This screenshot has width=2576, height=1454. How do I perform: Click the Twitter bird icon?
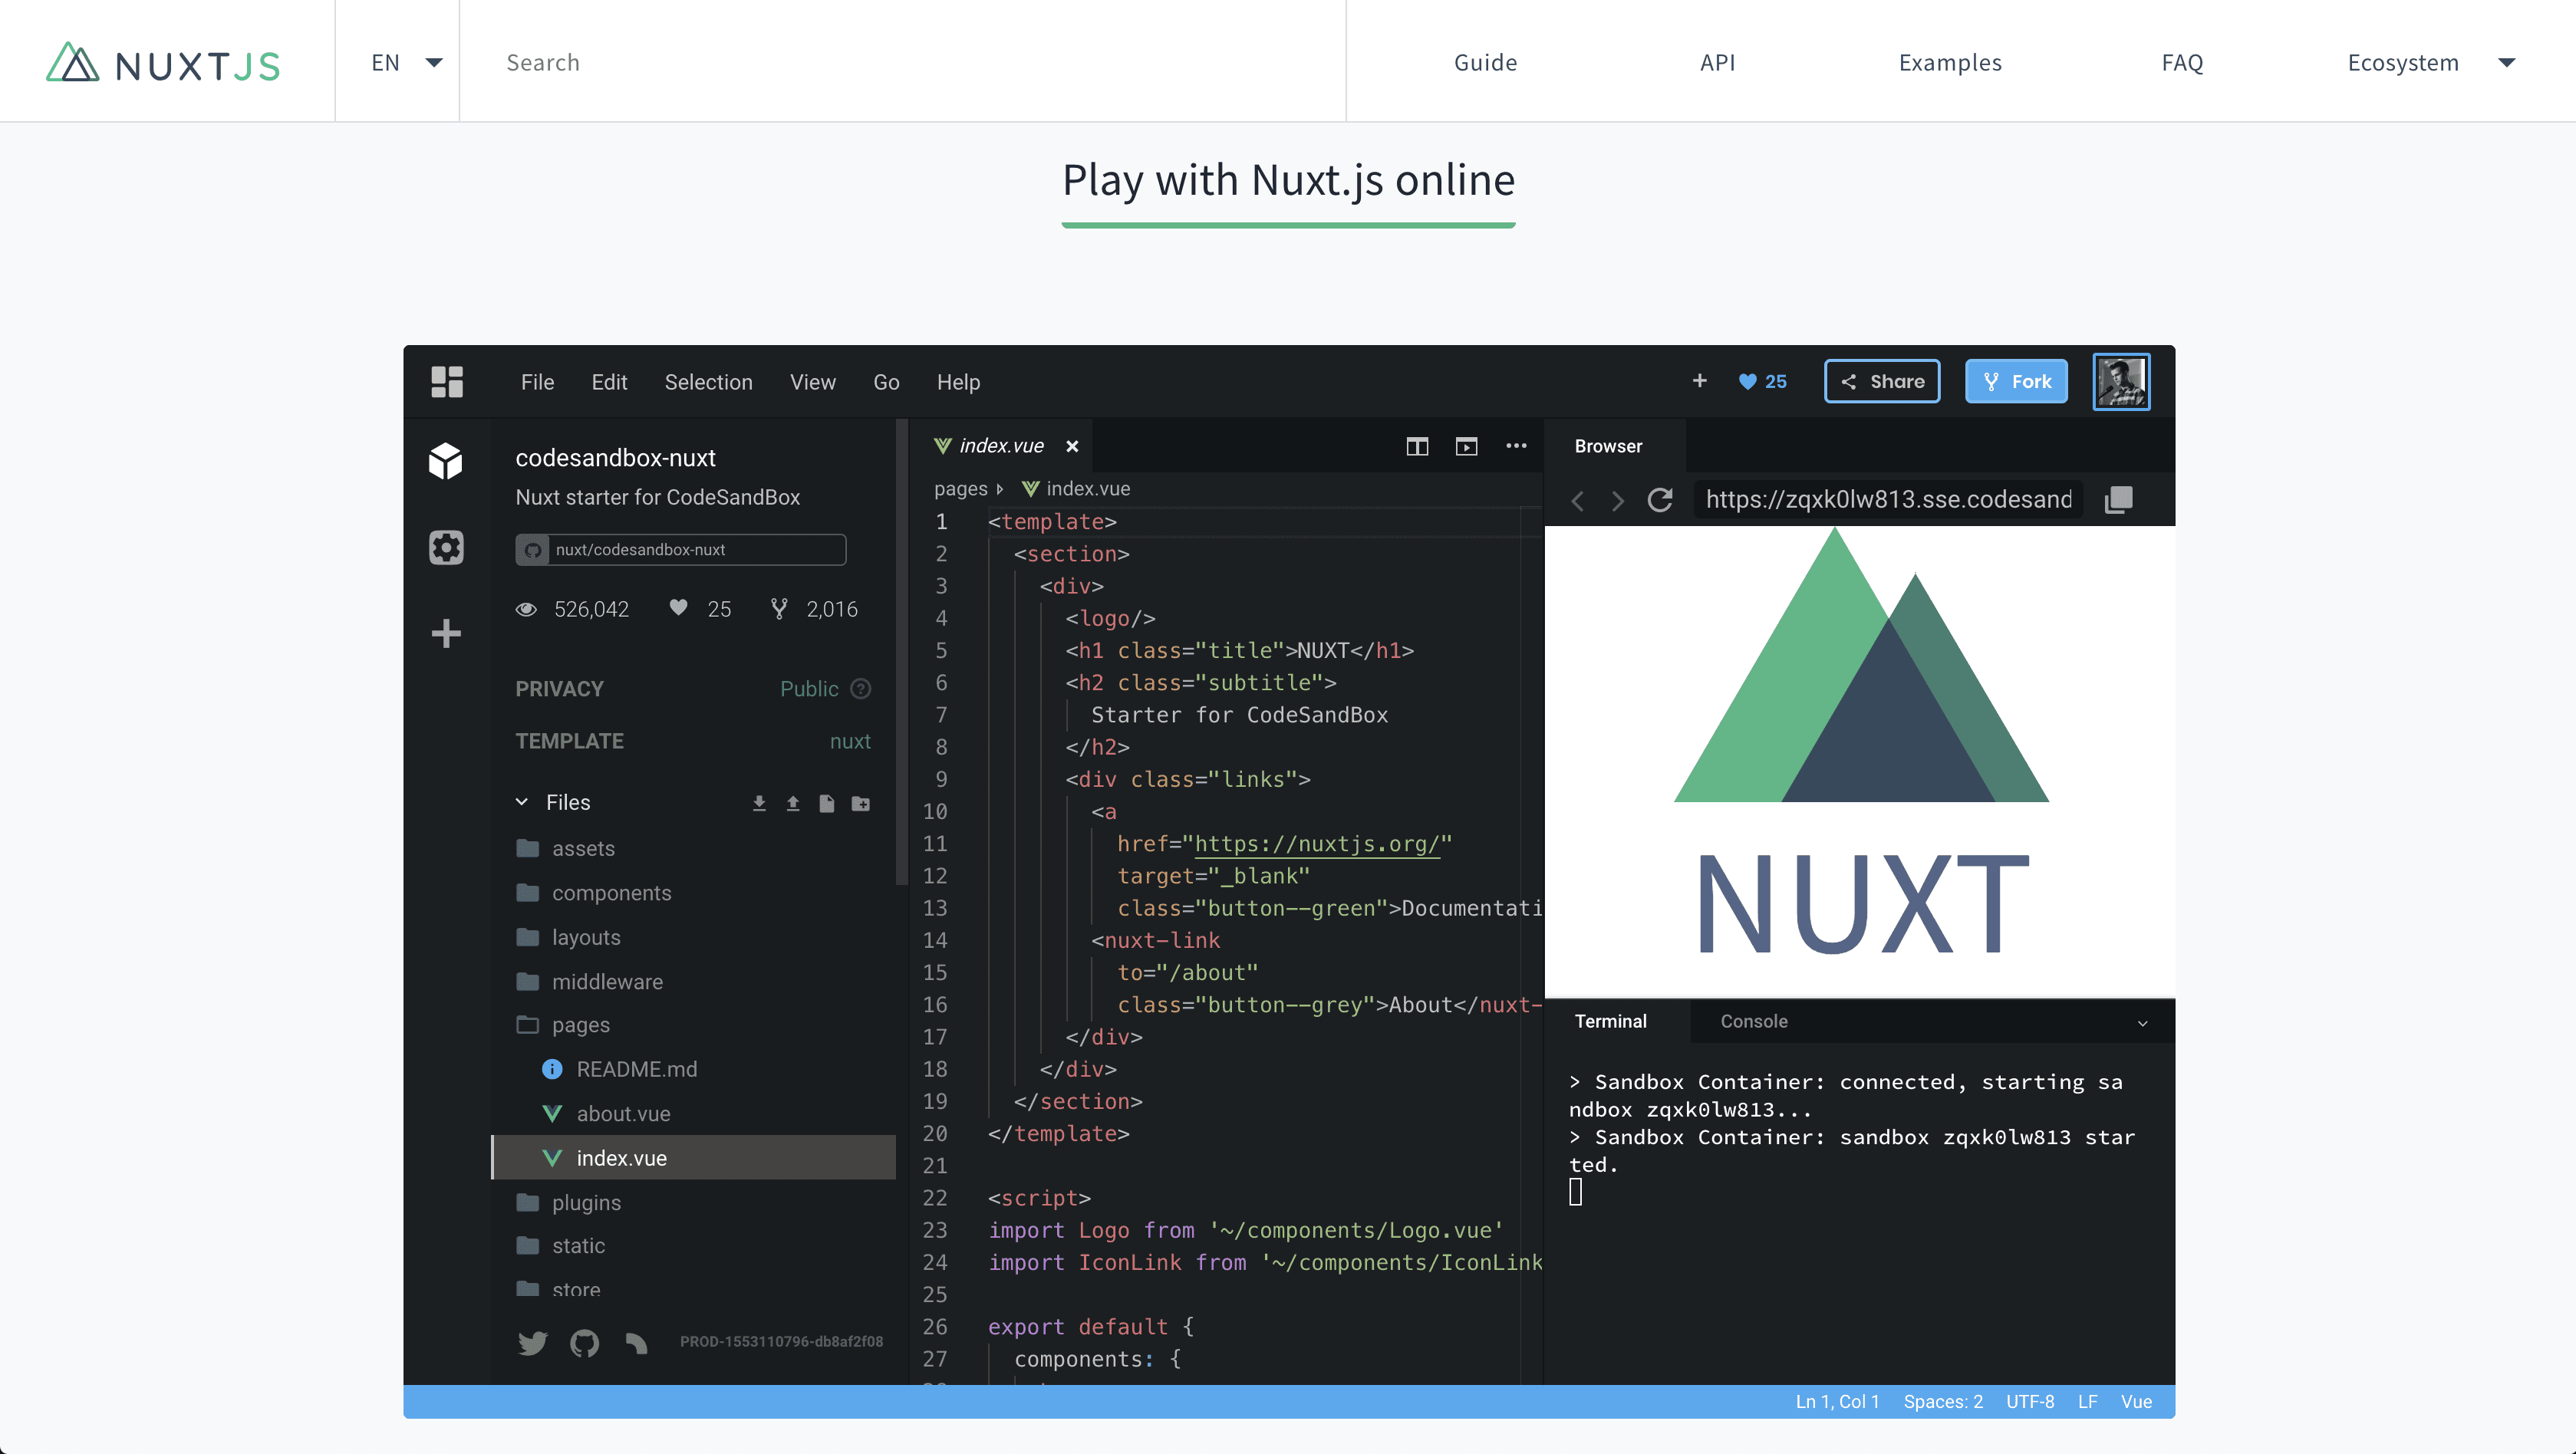532,1342
